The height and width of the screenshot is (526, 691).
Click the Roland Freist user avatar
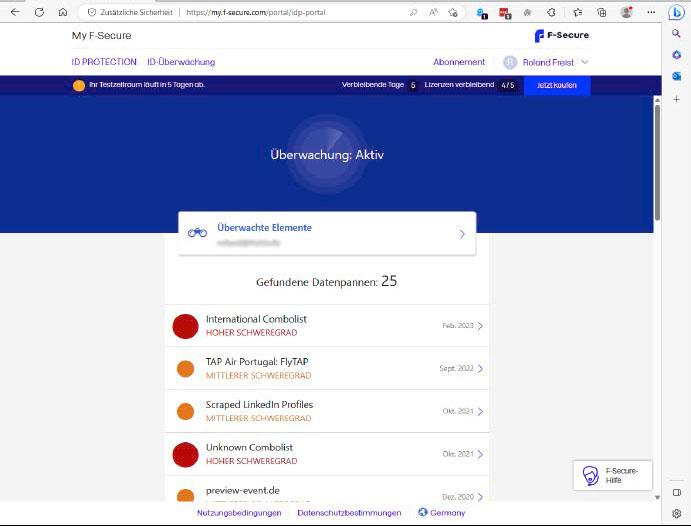coord(510,62)
